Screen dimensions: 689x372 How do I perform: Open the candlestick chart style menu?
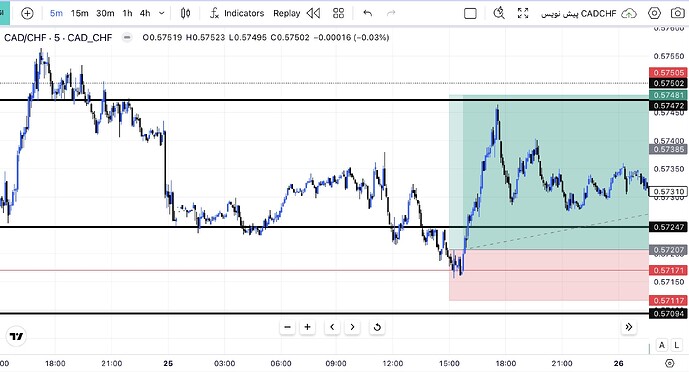(185, 13)
